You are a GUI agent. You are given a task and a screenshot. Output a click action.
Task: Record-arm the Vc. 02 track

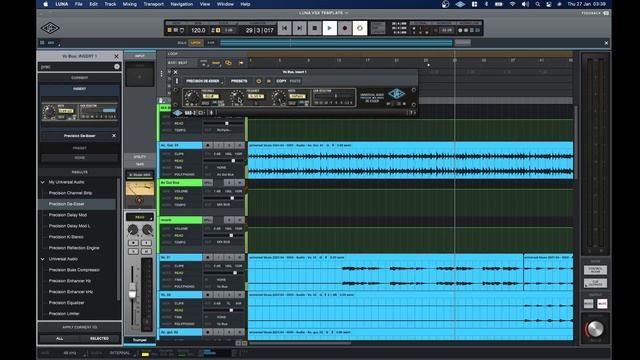pos(208,295)
